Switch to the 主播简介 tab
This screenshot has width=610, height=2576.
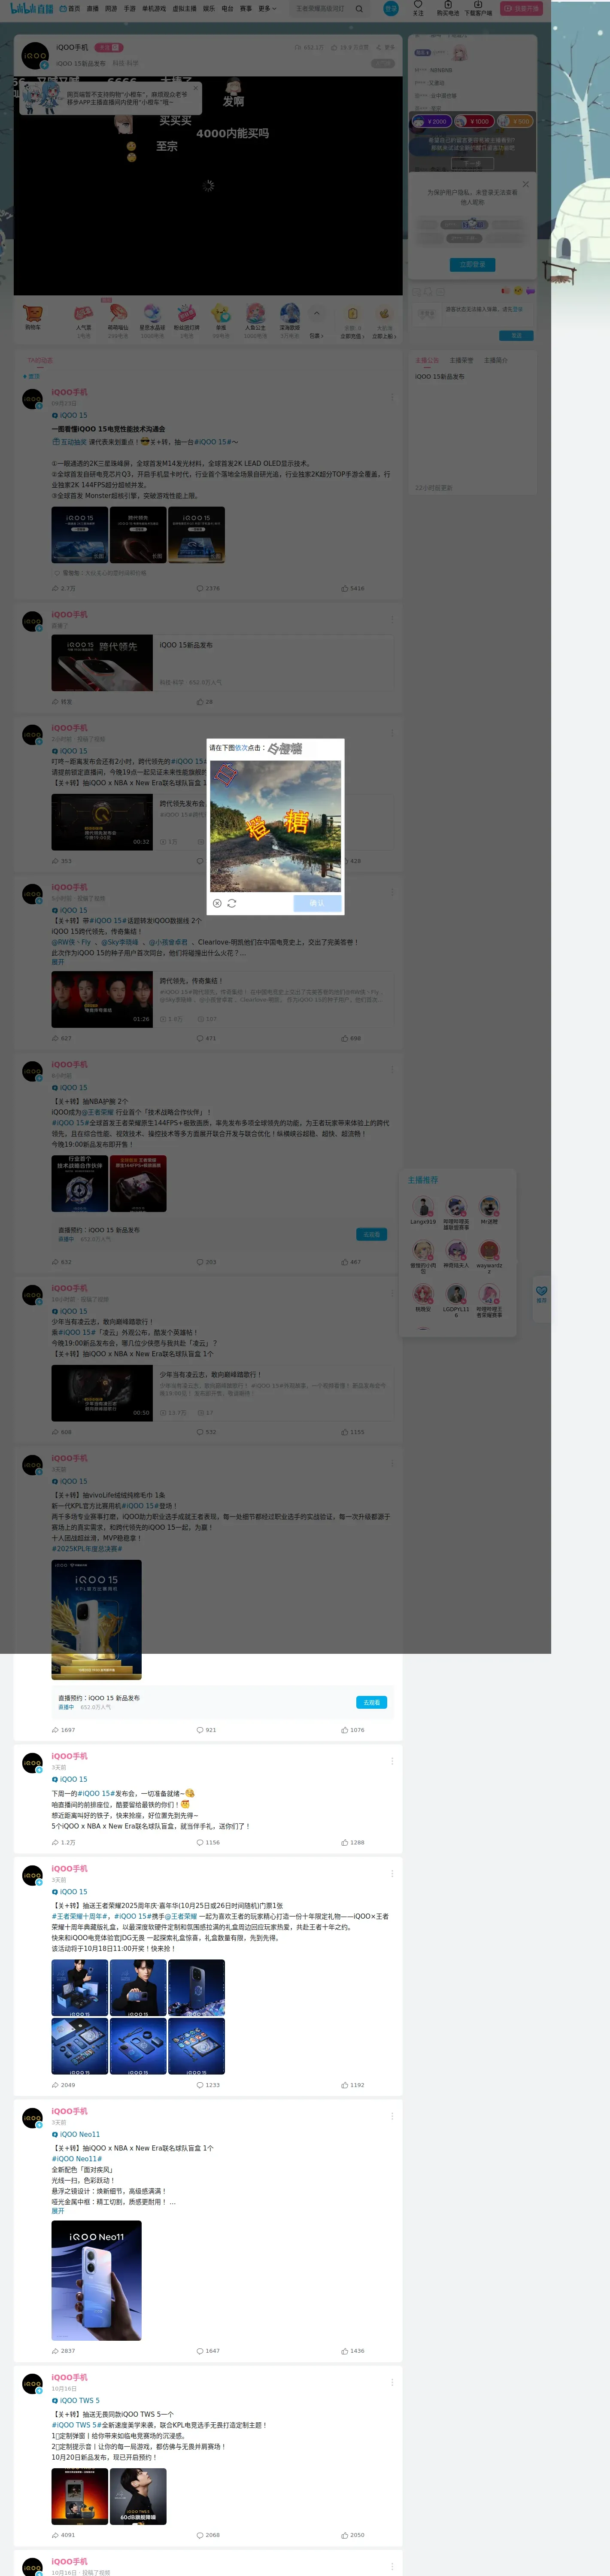tap(496, 360)
